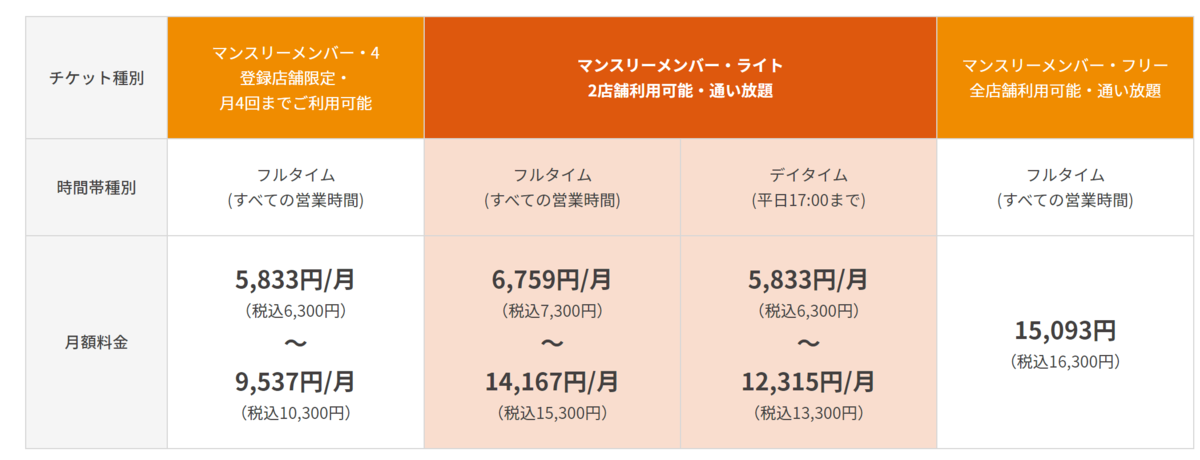Click the 14,167円/月 price
Viewport: 1200px width, 460px height.
coord(552,381)
